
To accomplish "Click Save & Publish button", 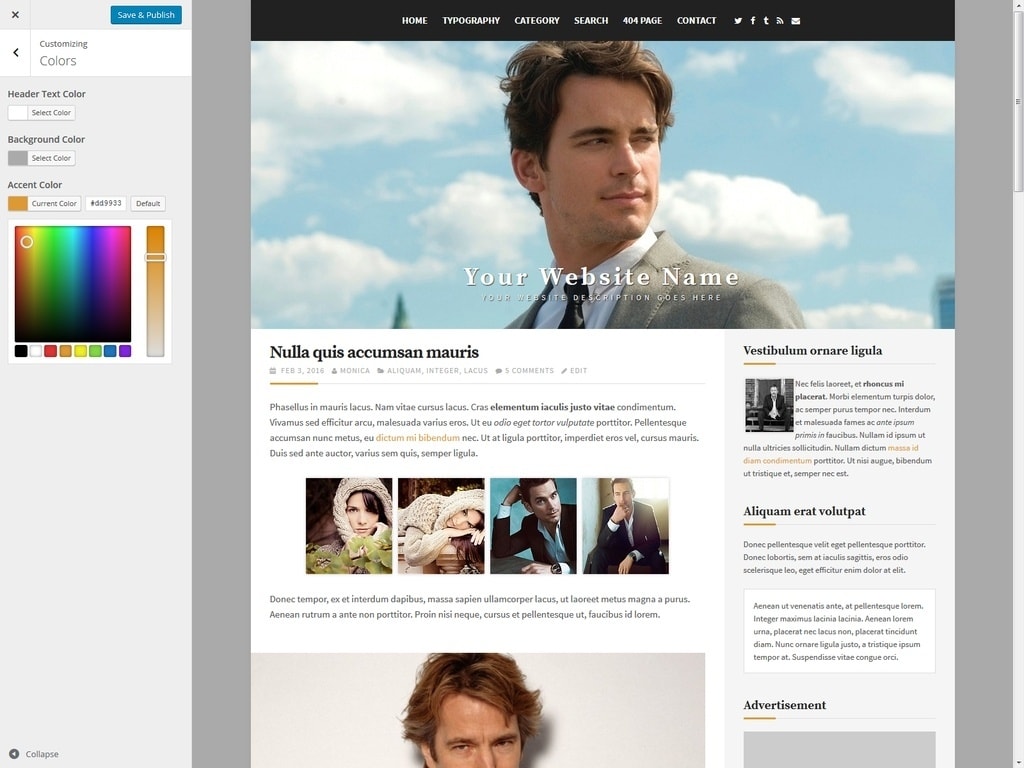I will 146,15.
